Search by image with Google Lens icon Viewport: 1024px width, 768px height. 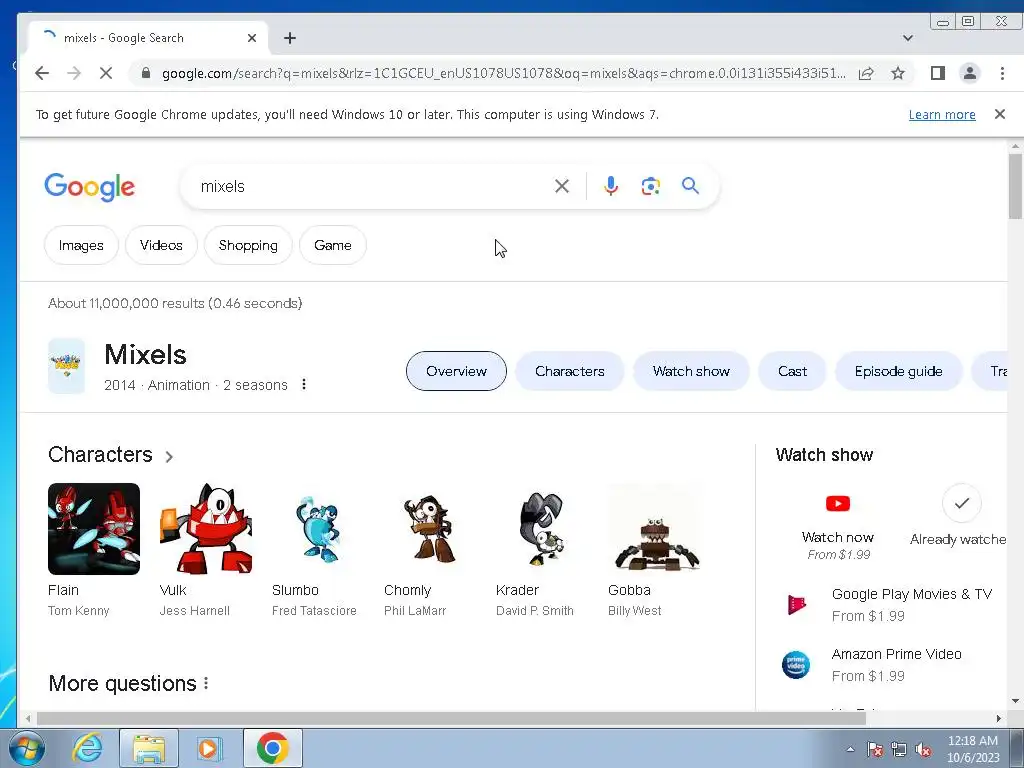pyautogui.click(x=650, y=186)
